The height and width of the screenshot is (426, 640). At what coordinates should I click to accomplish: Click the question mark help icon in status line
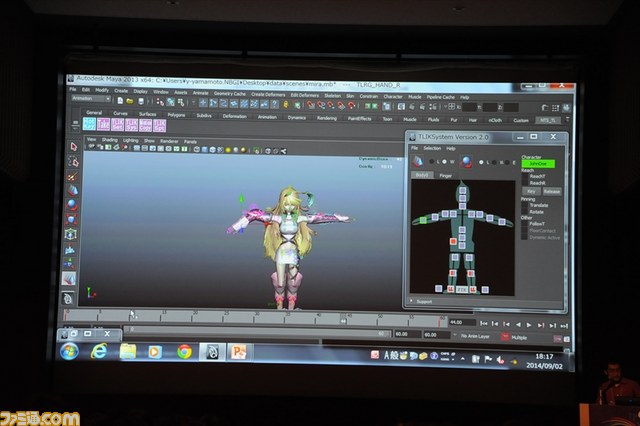click(x=275, y=104)
